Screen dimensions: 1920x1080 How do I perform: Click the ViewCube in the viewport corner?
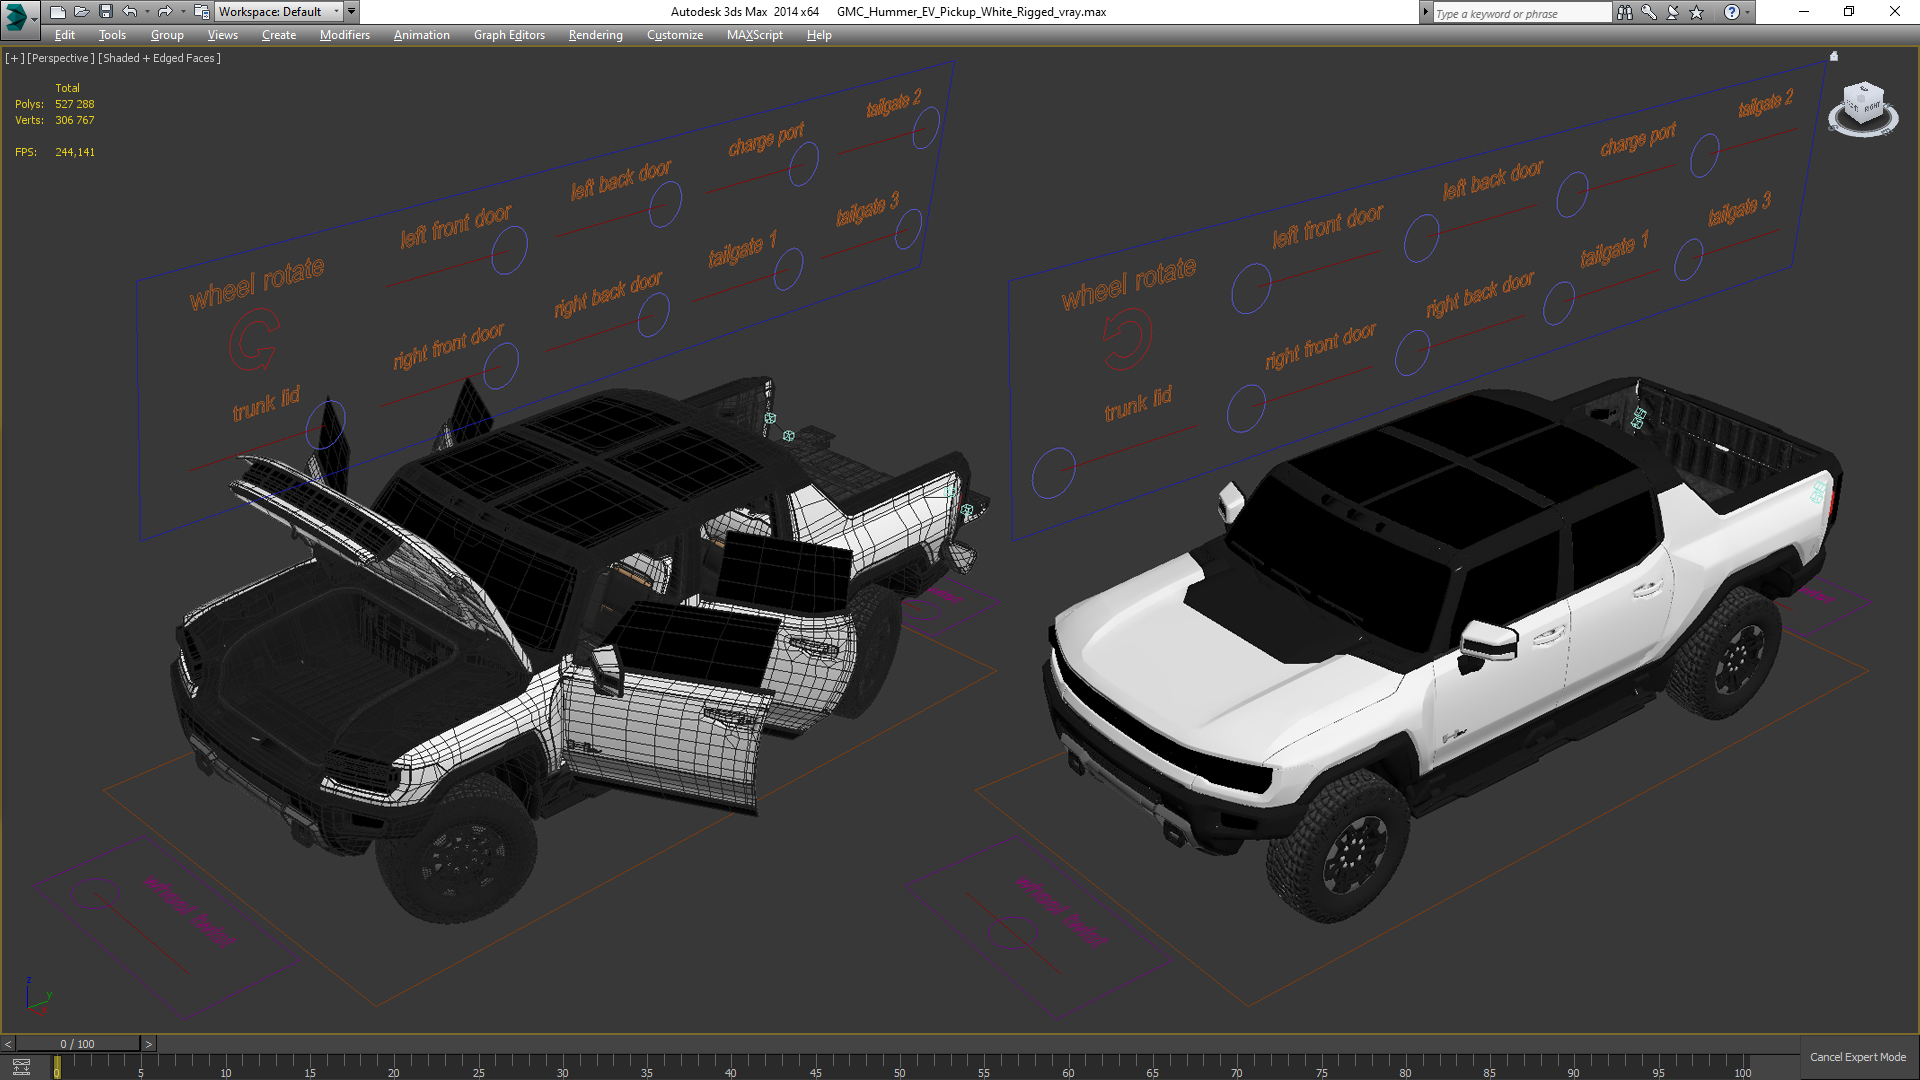(1863, 107)
